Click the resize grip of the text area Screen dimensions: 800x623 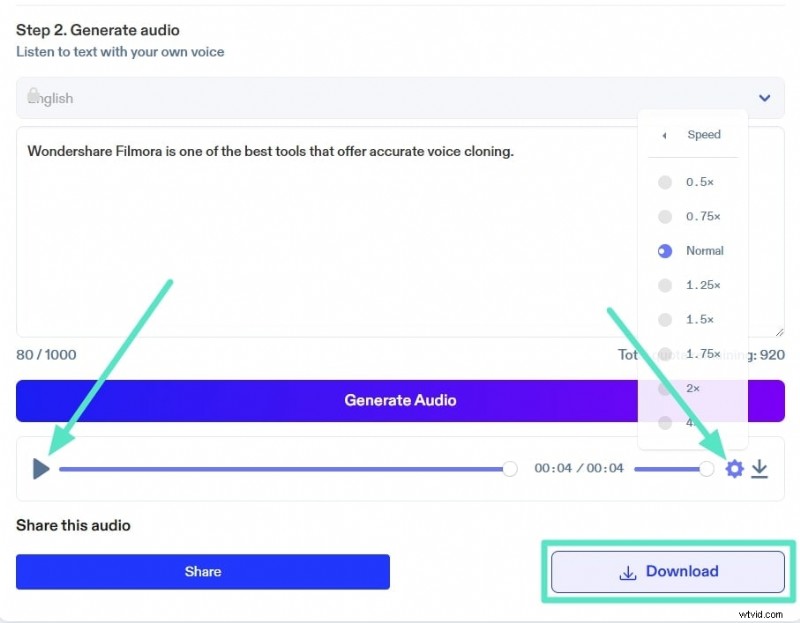coord(778,333)
